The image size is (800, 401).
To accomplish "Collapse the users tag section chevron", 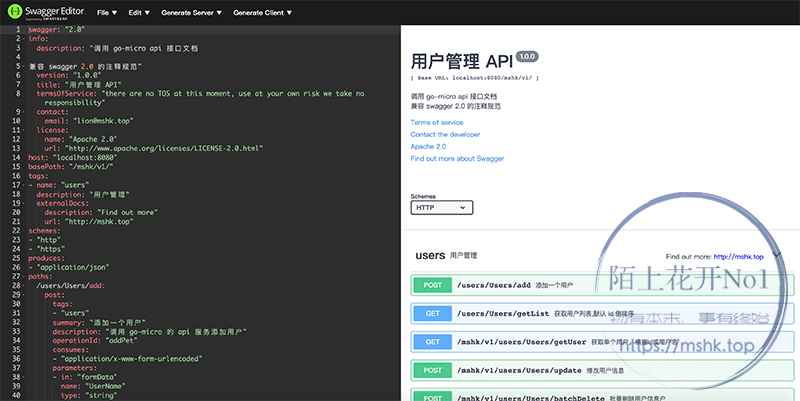I will coord(778,255).
